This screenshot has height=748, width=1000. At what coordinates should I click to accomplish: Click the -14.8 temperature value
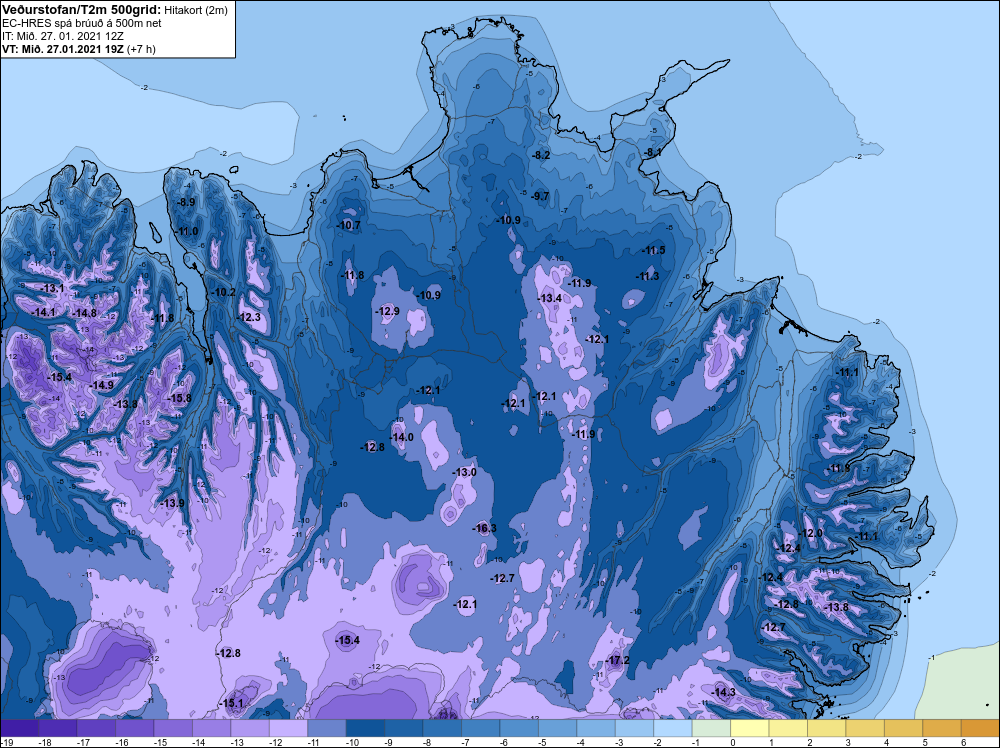tap(85, 313)
